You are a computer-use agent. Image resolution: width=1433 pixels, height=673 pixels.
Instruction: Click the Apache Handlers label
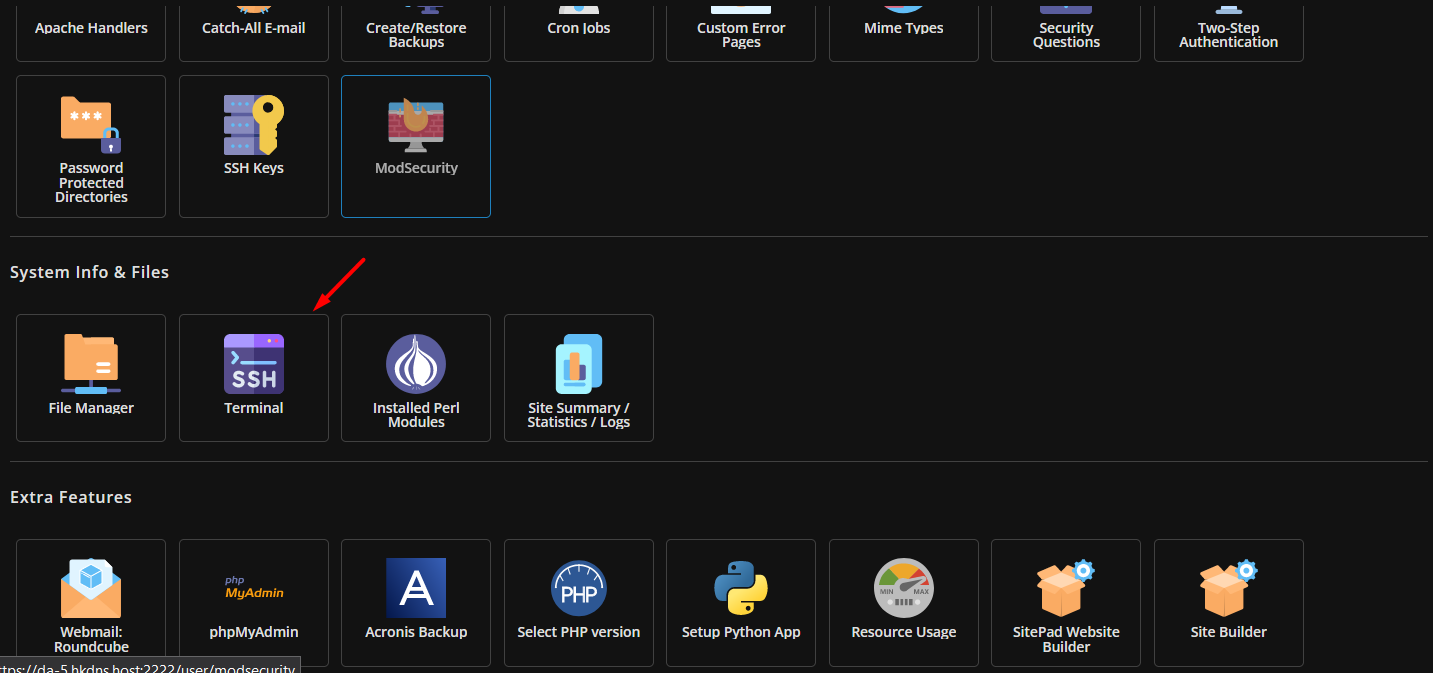pos(91,28)
